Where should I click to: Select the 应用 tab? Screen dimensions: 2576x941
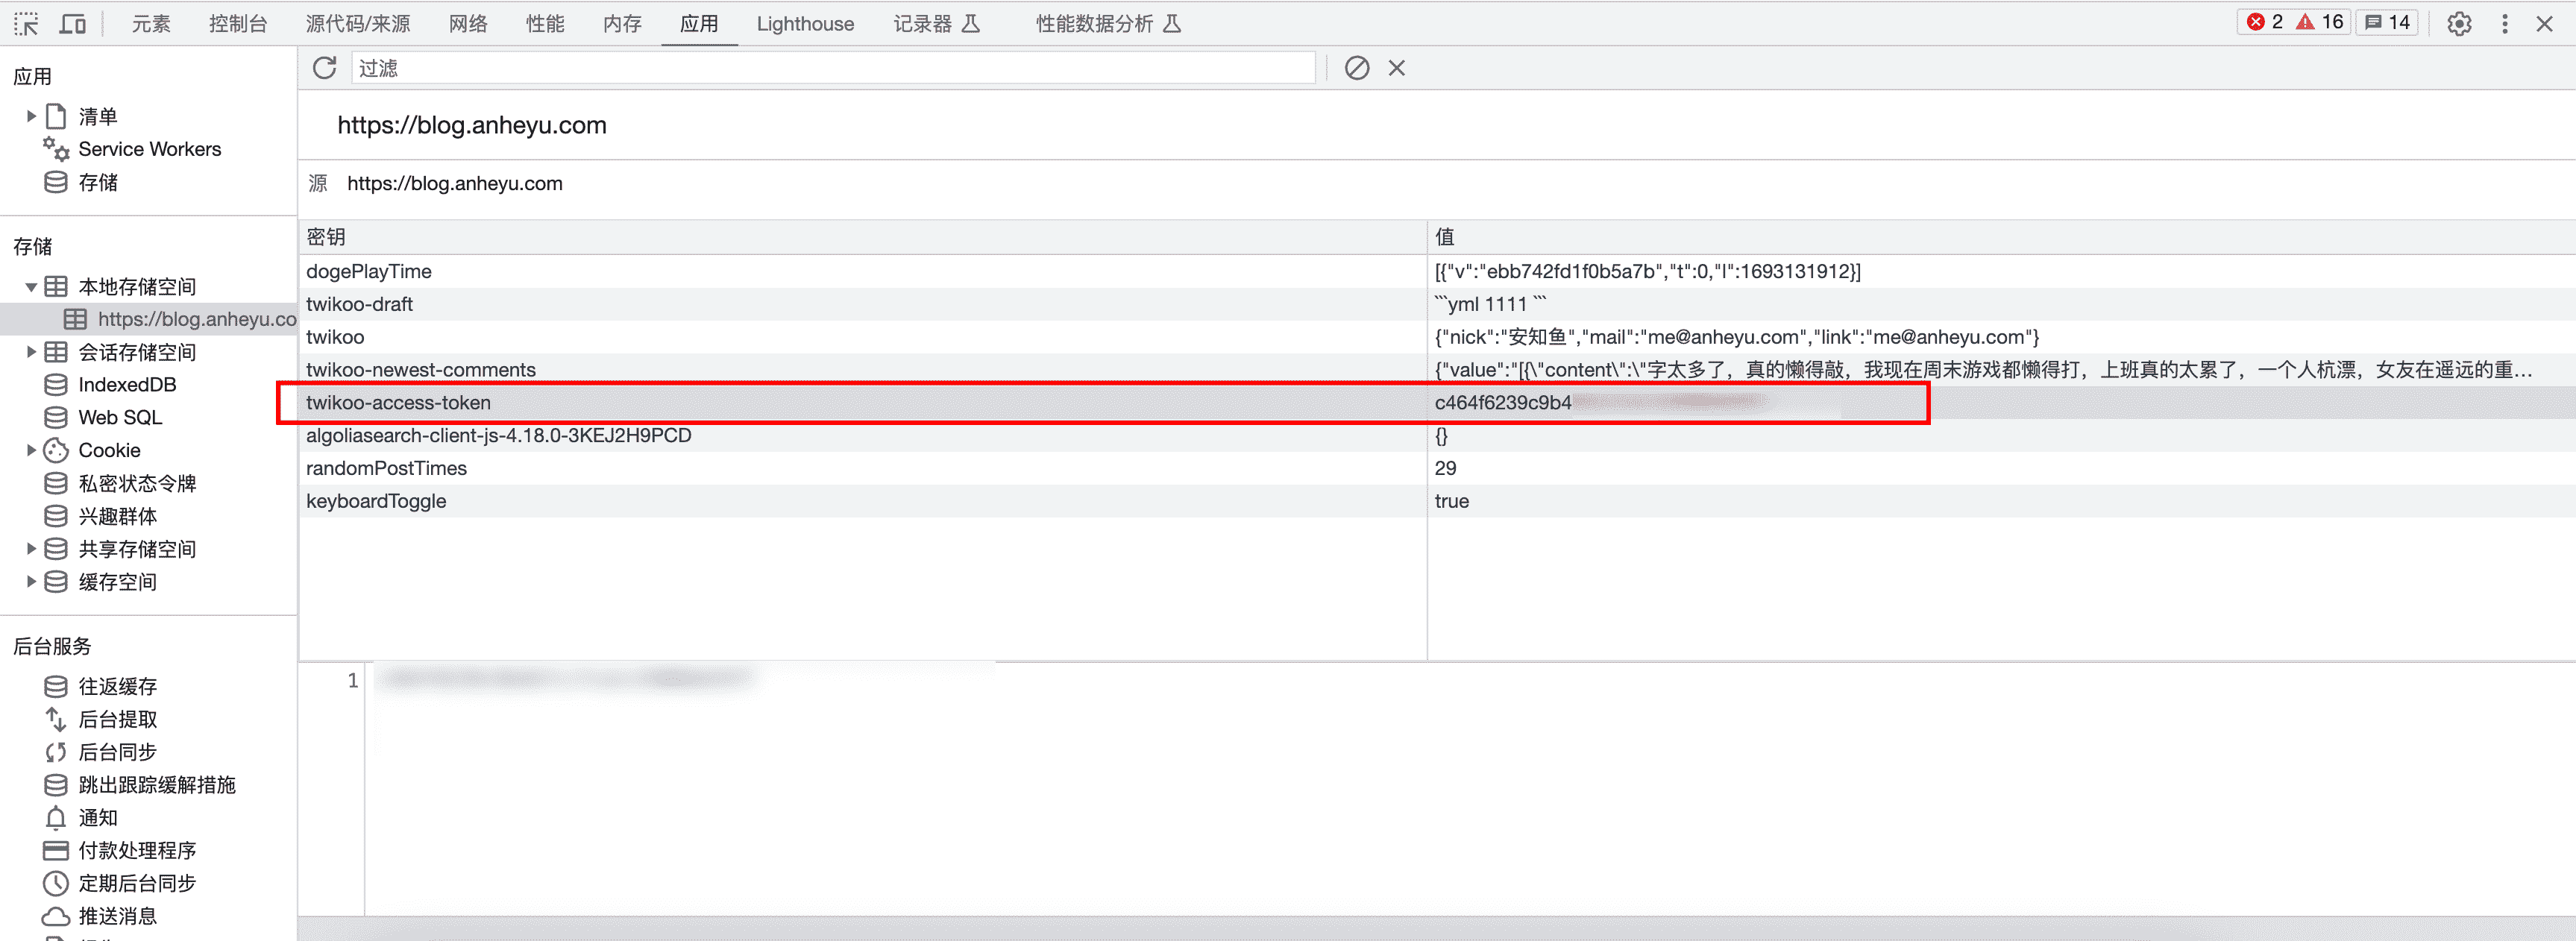pos(699,23)
